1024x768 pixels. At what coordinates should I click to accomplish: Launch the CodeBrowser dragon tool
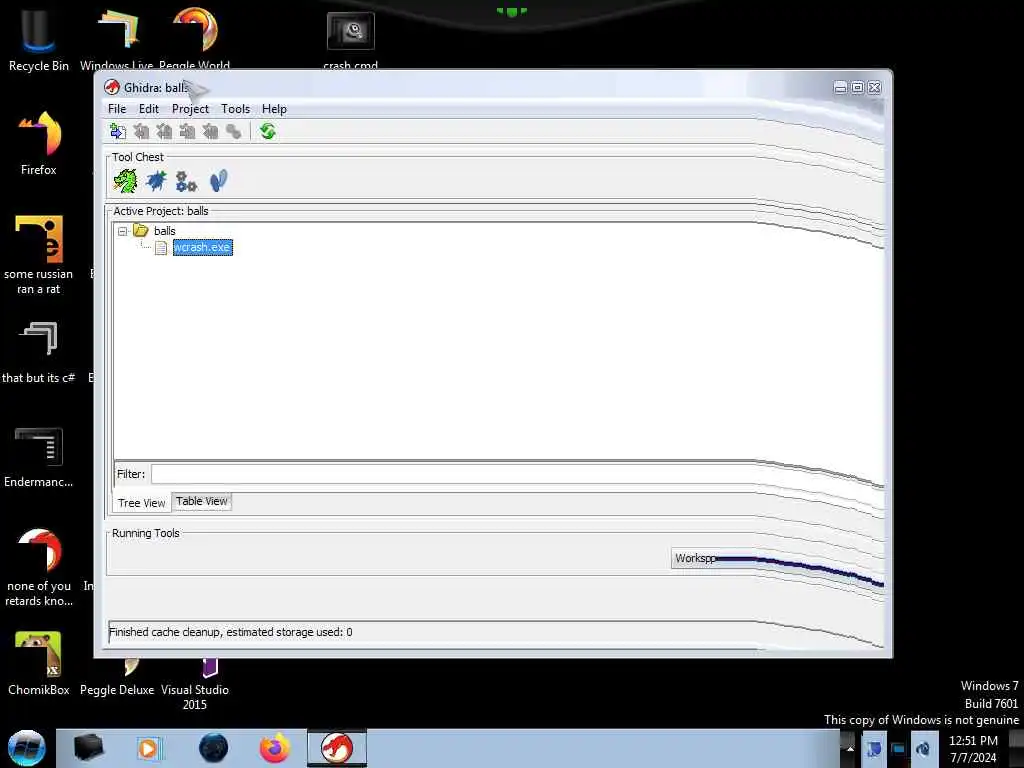(125, 181)
